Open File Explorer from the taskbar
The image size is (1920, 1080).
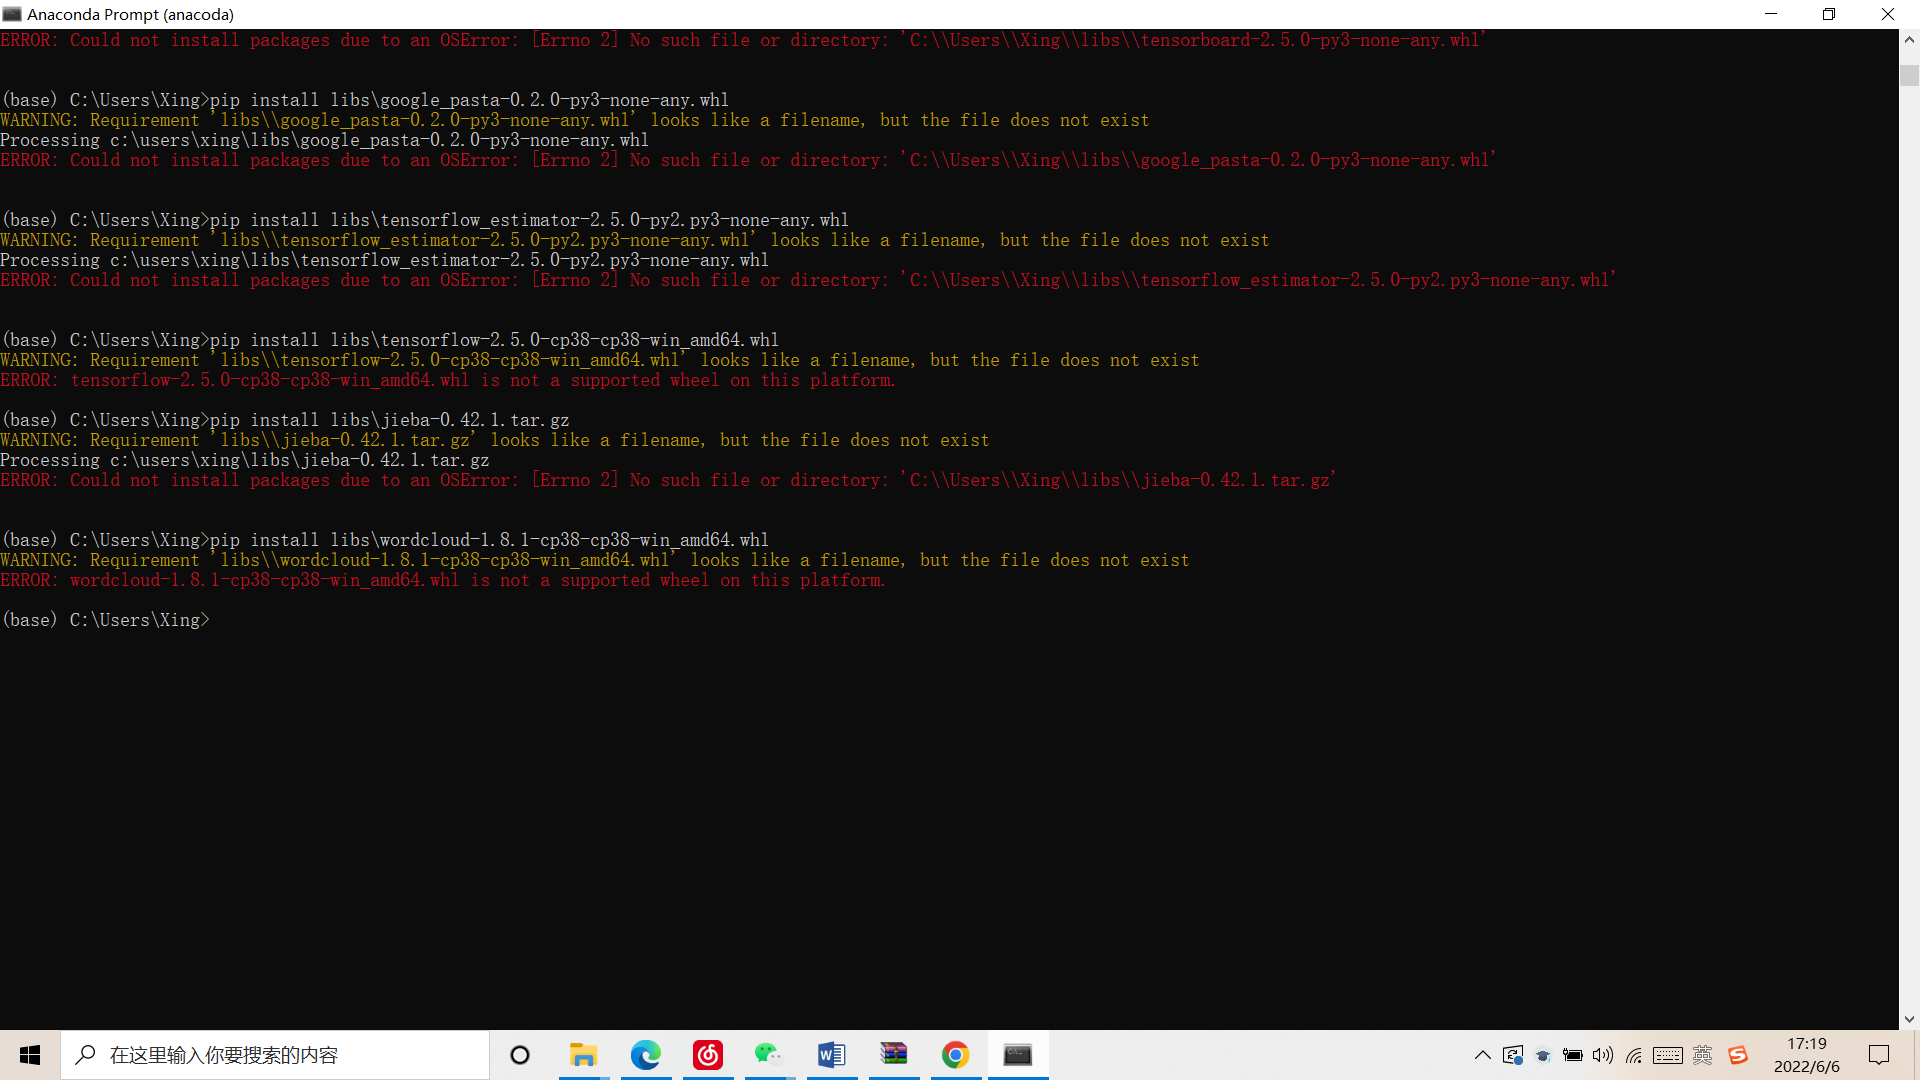583,1055
